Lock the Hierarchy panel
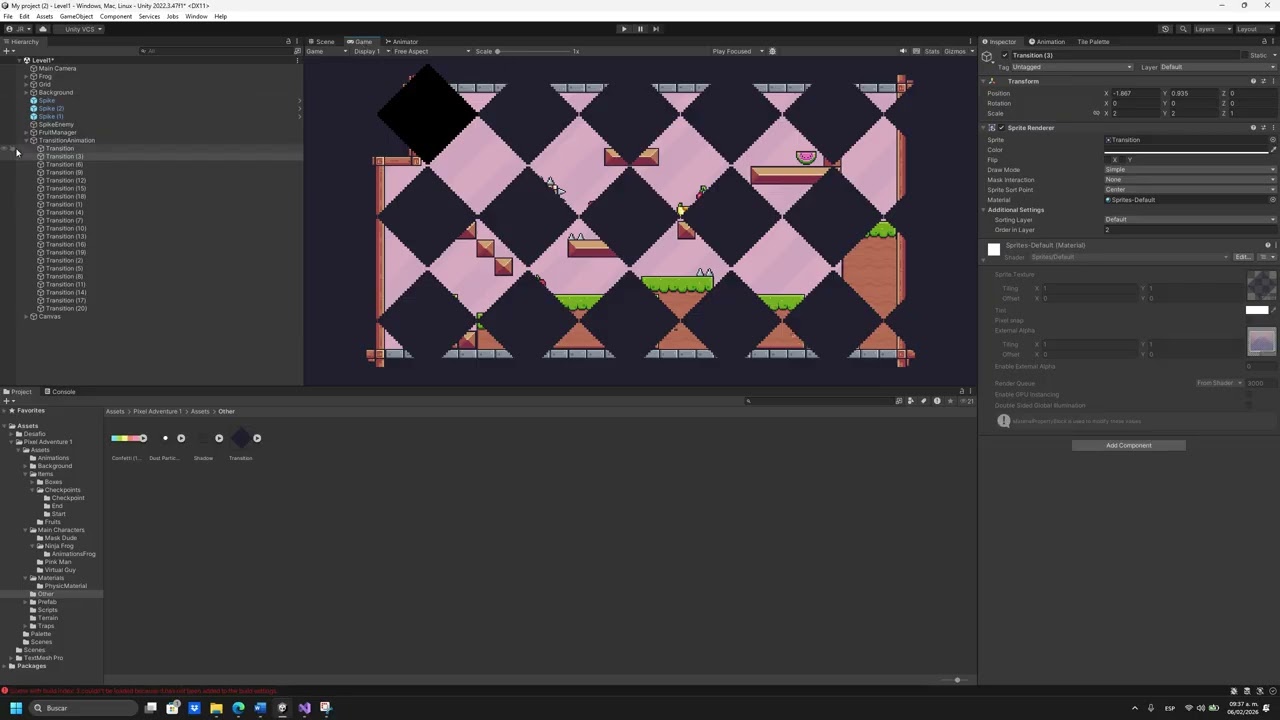 pyautogui.click(x=288, y=41)
